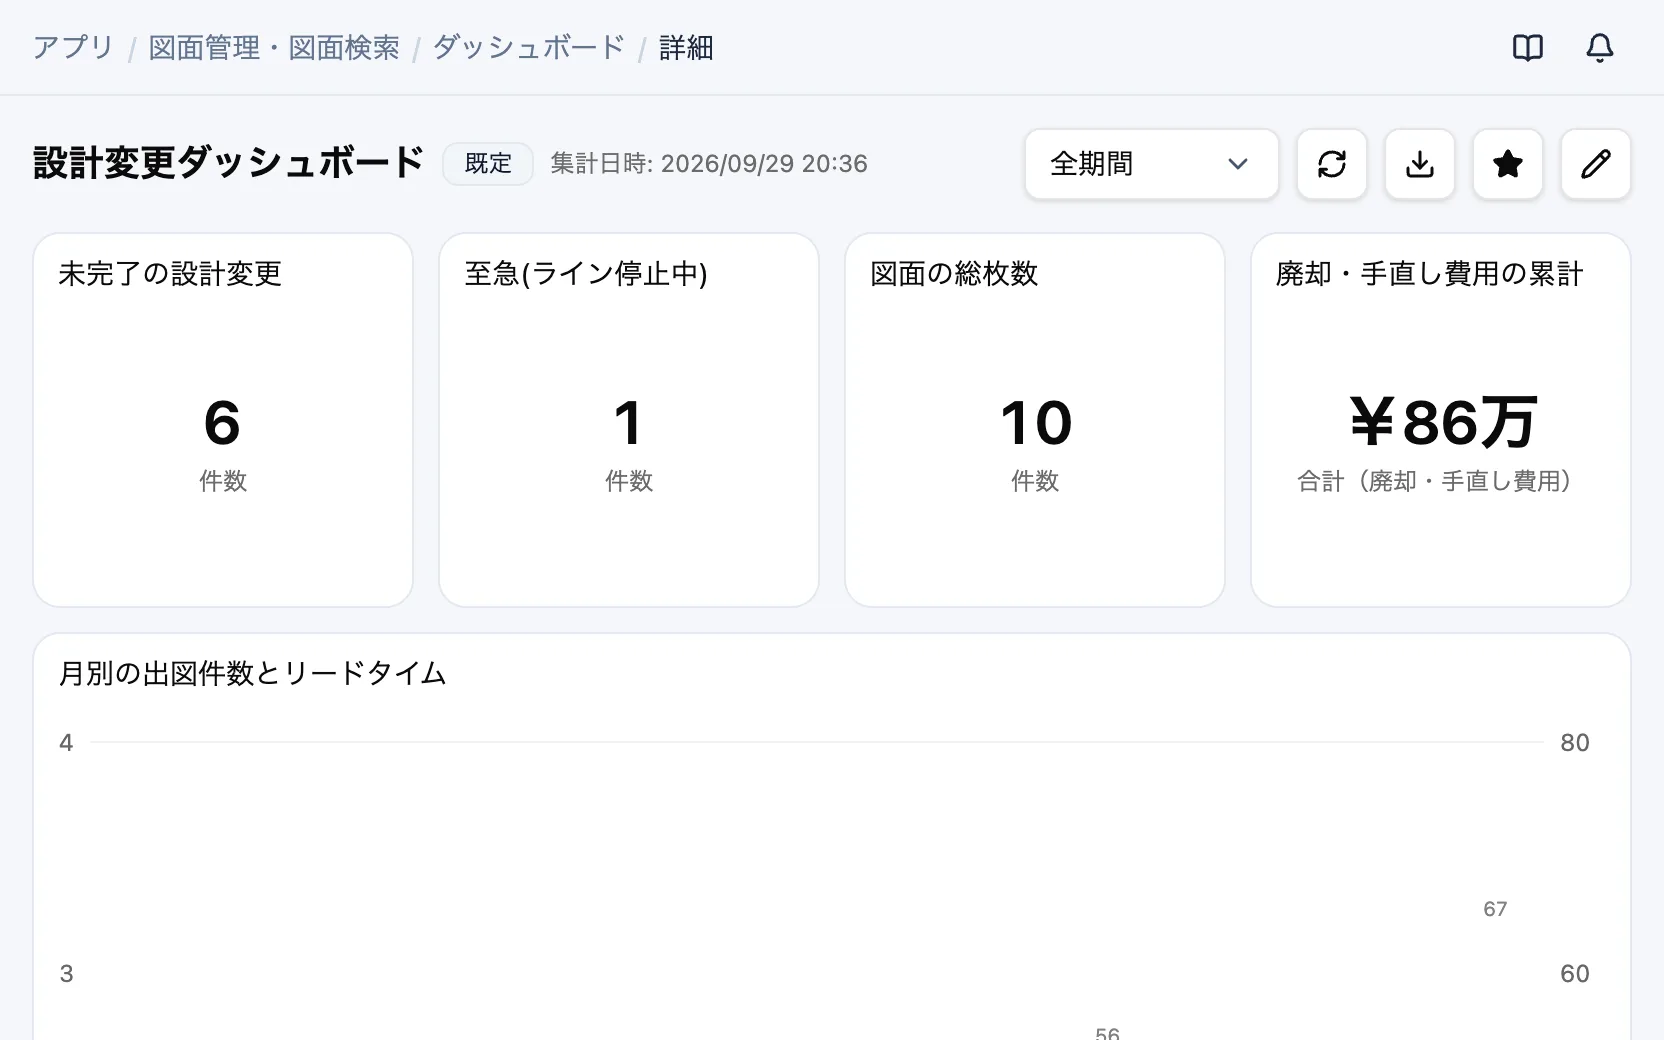Refresh the dashboard data
Image resolution: width=1664 pixels, height=1040 pixels.
click(1331, 164)
